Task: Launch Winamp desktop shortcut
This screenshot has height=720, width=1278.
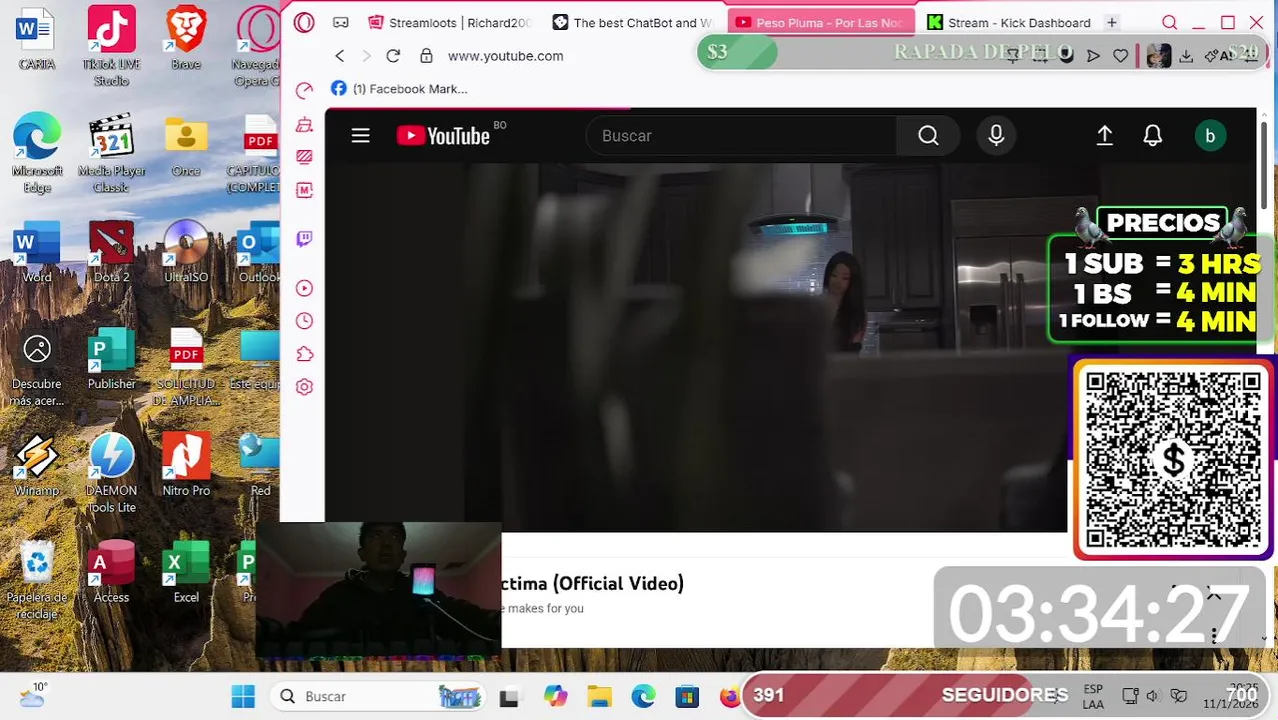Action: (37, 467)
